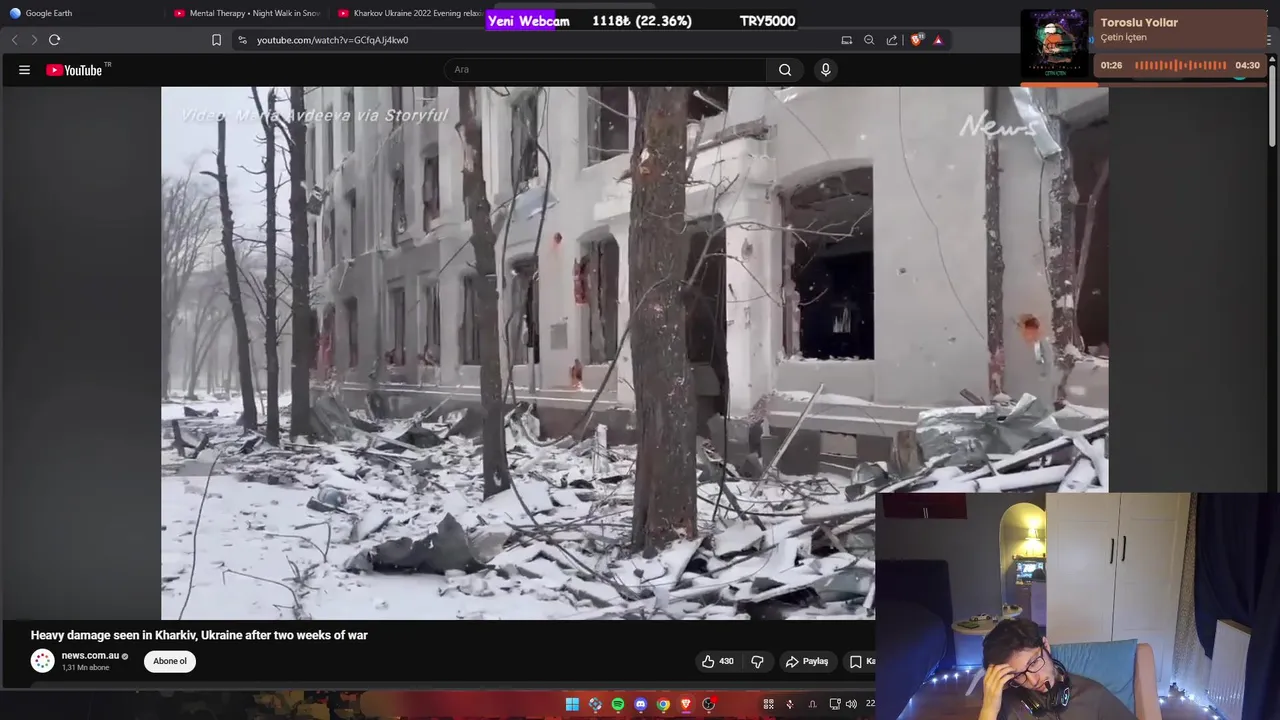The height and width of the screenshot is (720, 1280).
Task: Subscribe using the 'Abone ol' button
Action: tap(170, 661)
